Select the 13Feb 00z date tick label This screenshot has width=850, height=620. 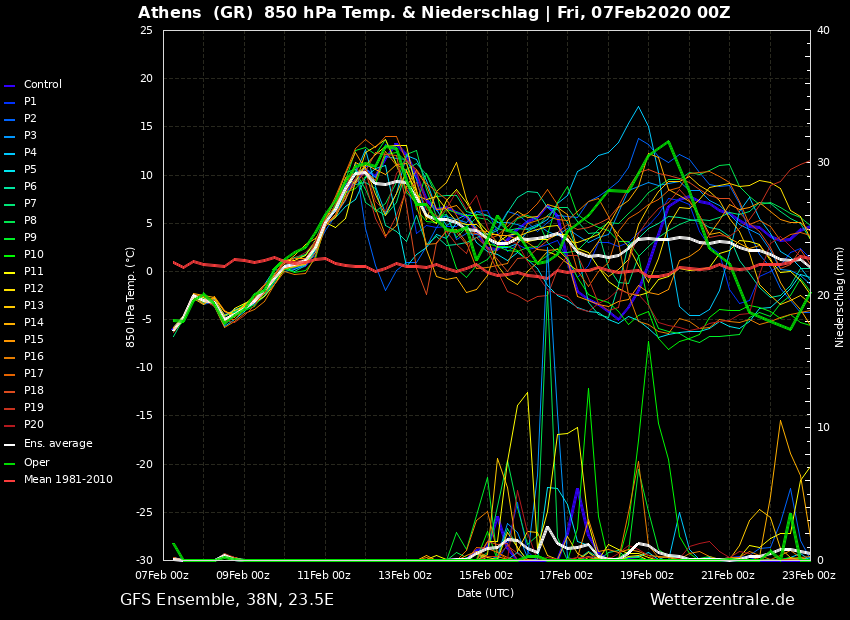coord(405,576)
